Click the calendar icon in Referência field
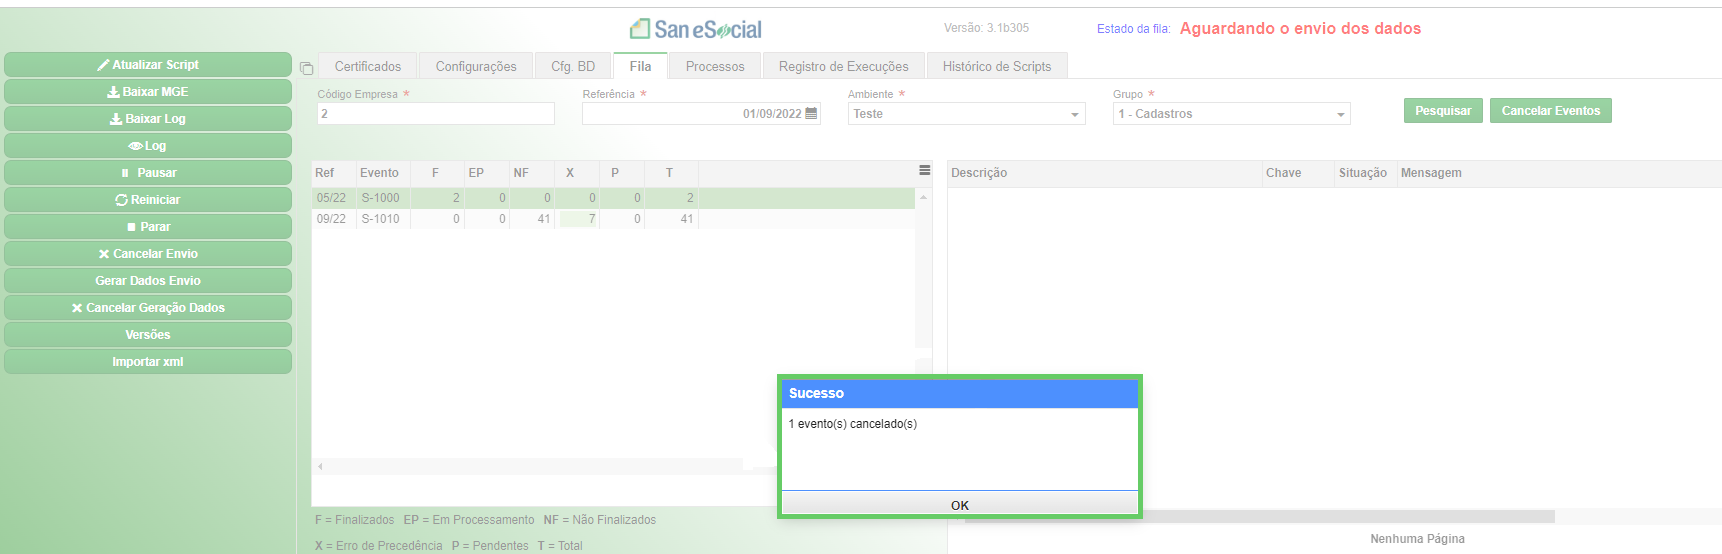Viewport: 1722px width, 554px height. pyautogui.click(x=811, y=113)
